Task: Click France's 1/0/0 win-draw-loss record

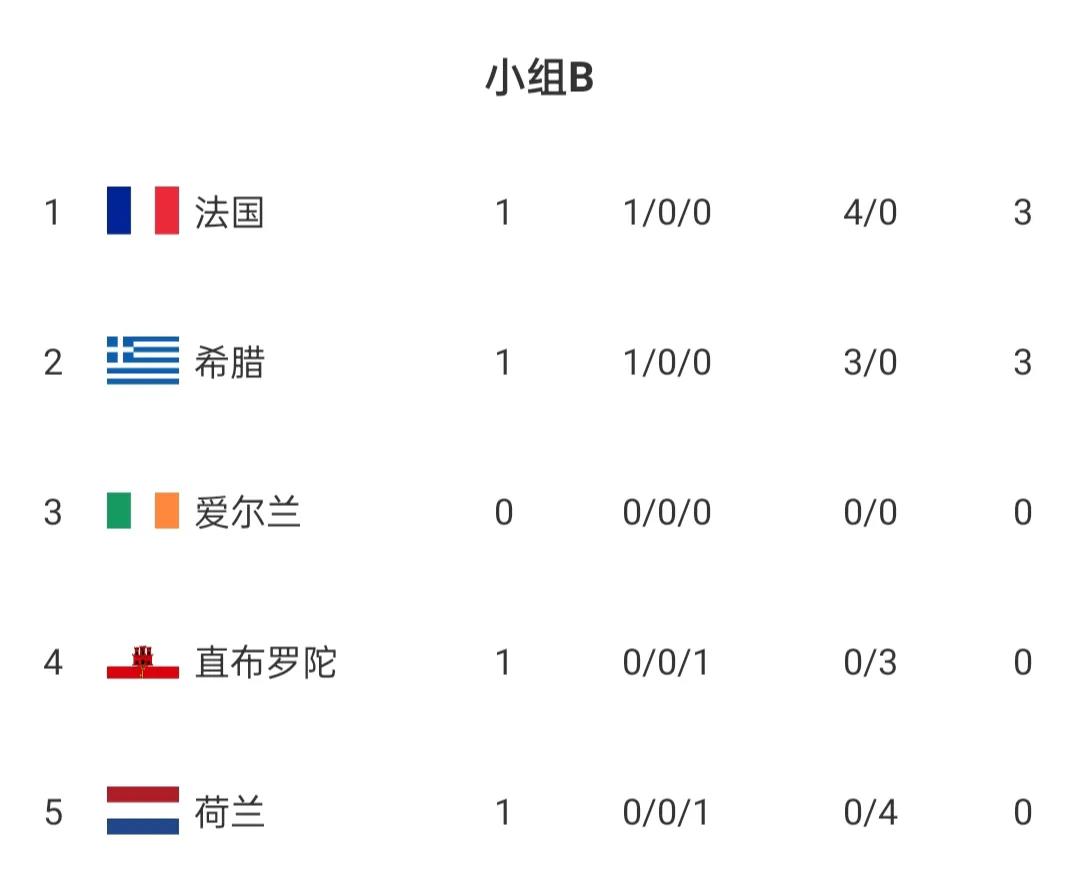Action: tap(666, 212)
